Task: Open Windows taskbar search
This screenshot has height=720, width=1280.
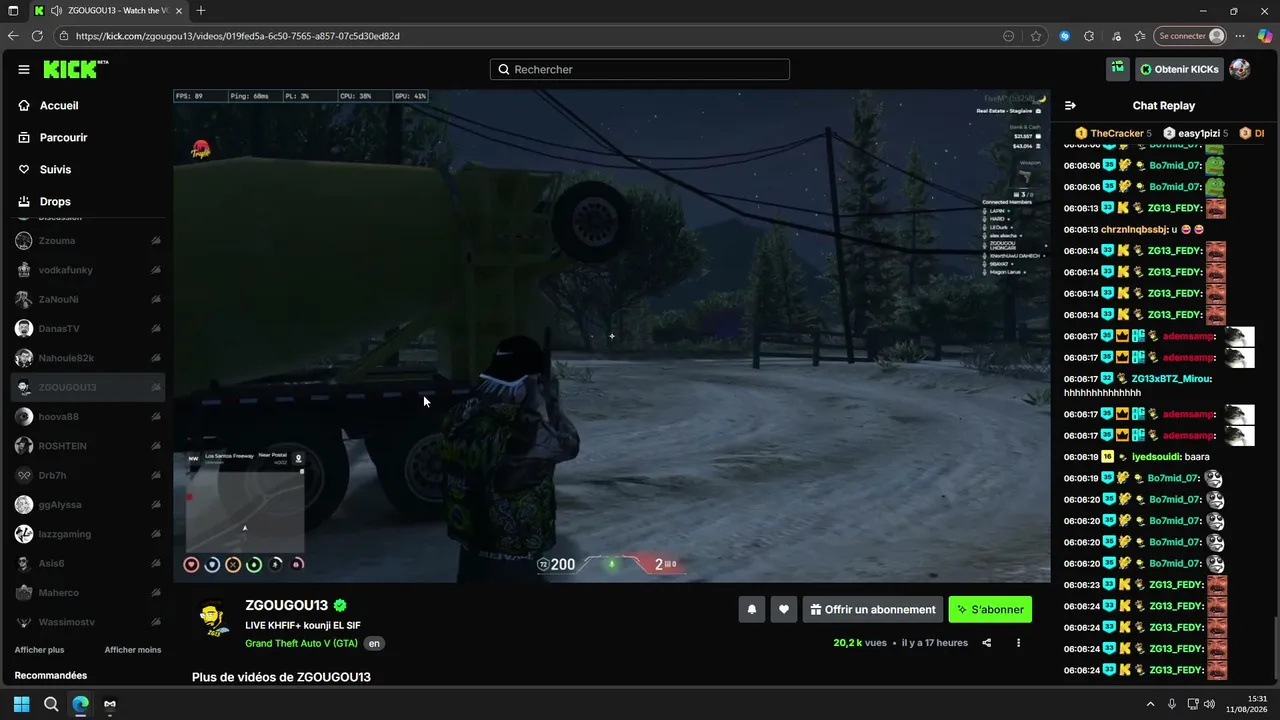Action: click(x=51, y=704)
